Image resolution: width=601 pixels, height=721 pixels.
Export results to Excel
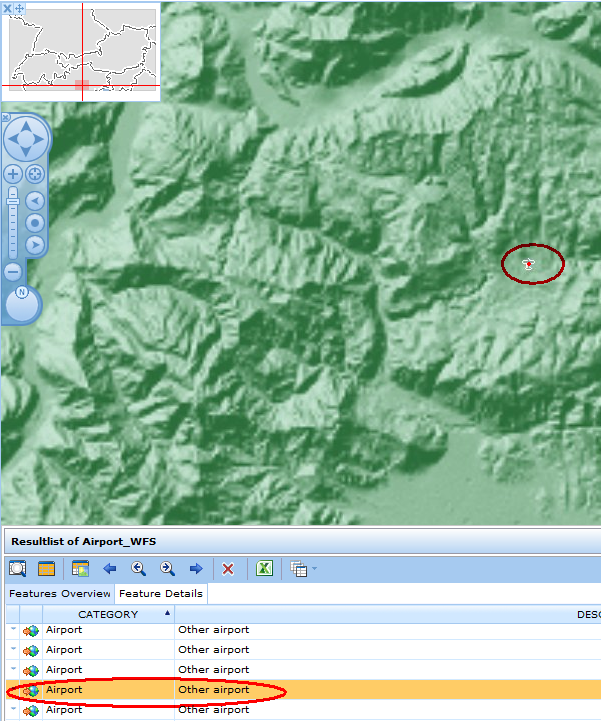(264, 569)
